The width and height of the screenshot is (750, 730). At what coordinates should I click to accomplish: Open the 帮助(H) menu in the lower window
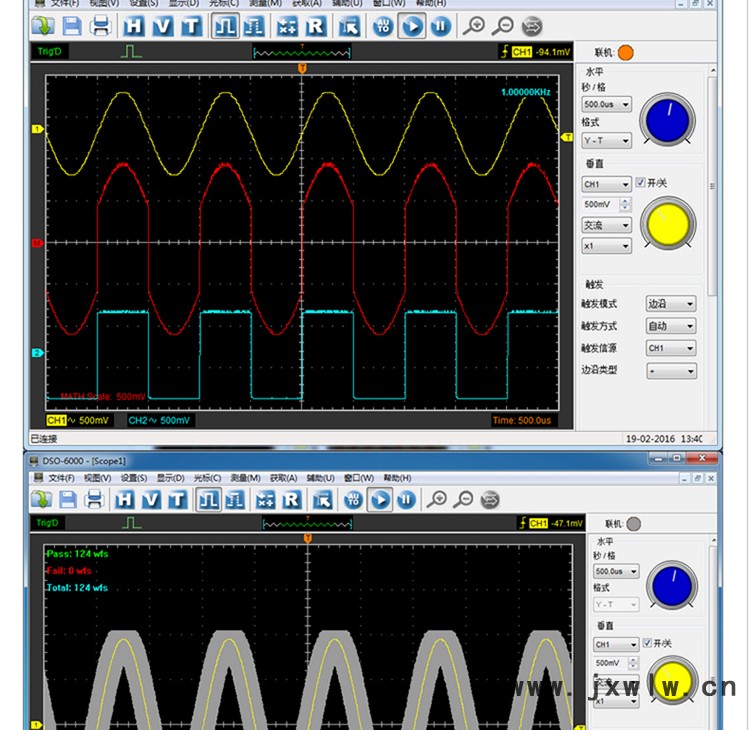[x=398, y=478]
